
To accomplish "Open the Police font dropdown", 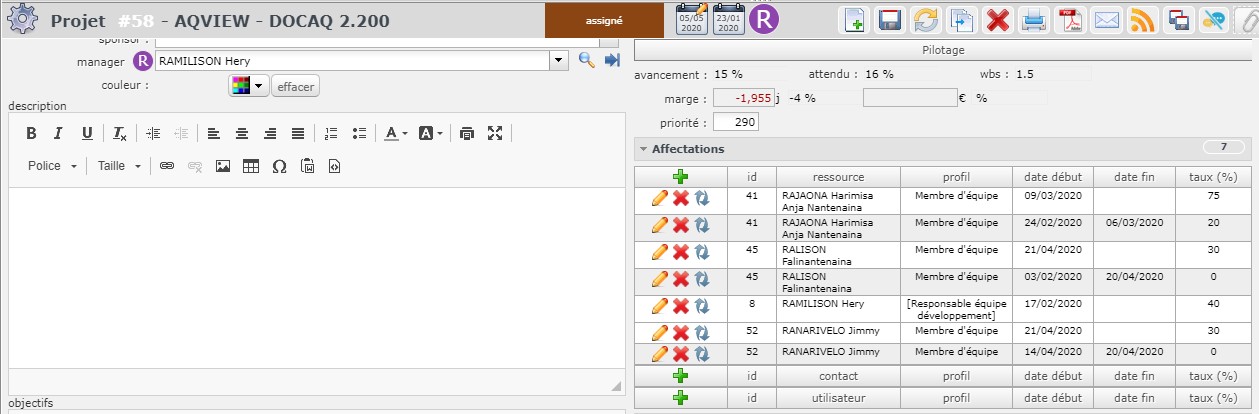I will coord(52,166).
